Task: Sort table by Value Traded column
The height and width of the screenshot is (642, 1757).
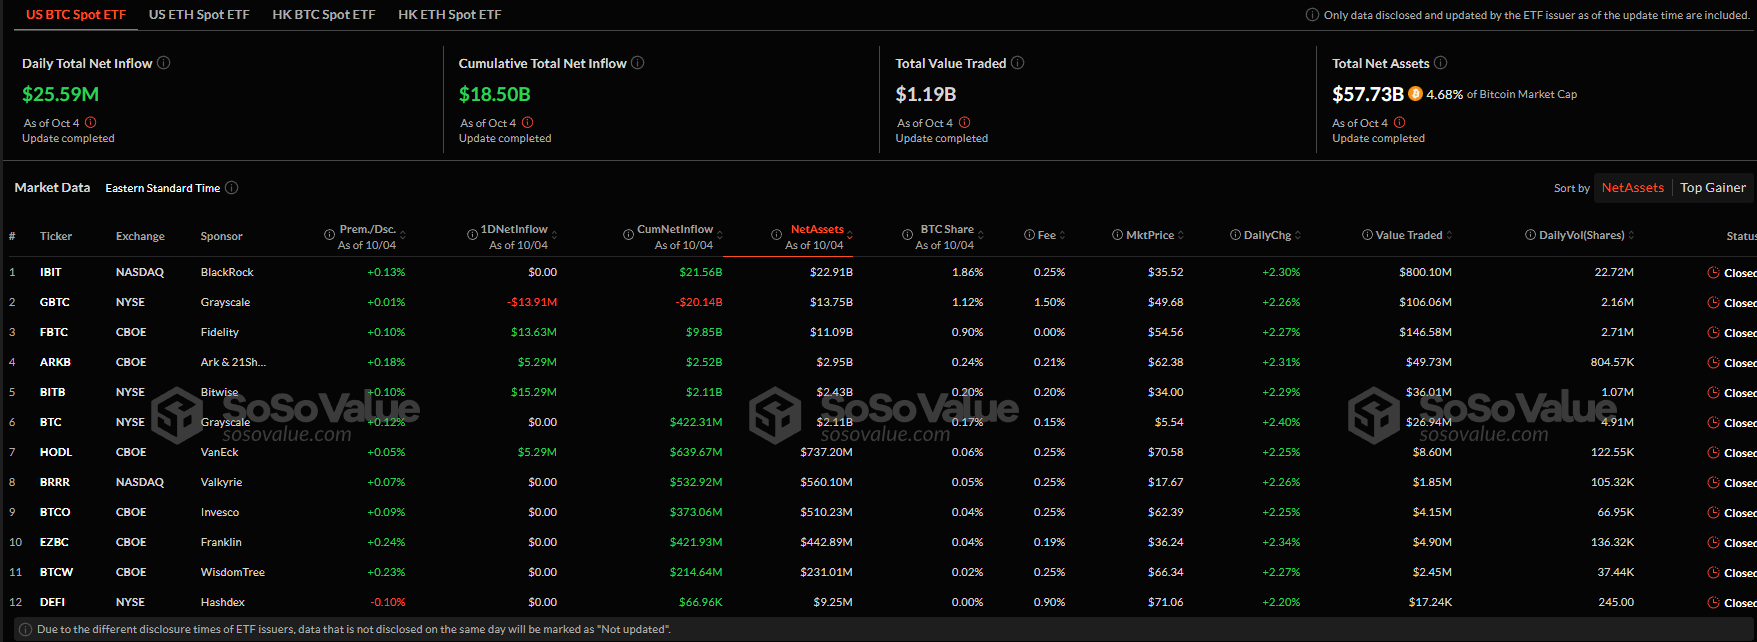Action: [1409, 236]
